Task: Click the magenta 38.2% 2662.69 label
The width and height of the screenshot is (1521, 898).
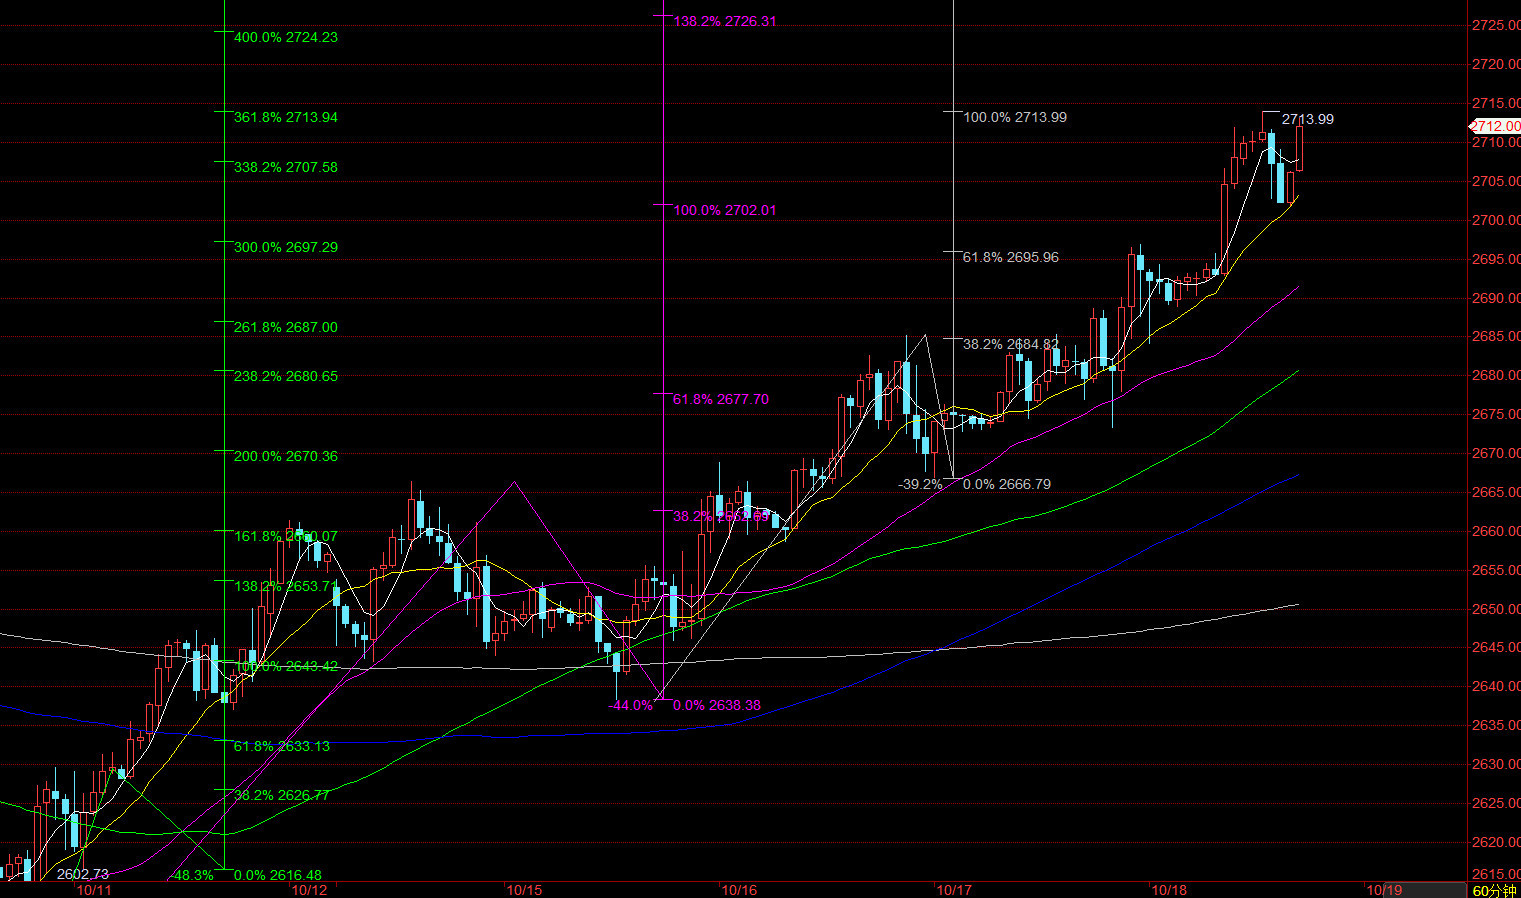Action: click(721, 516)
